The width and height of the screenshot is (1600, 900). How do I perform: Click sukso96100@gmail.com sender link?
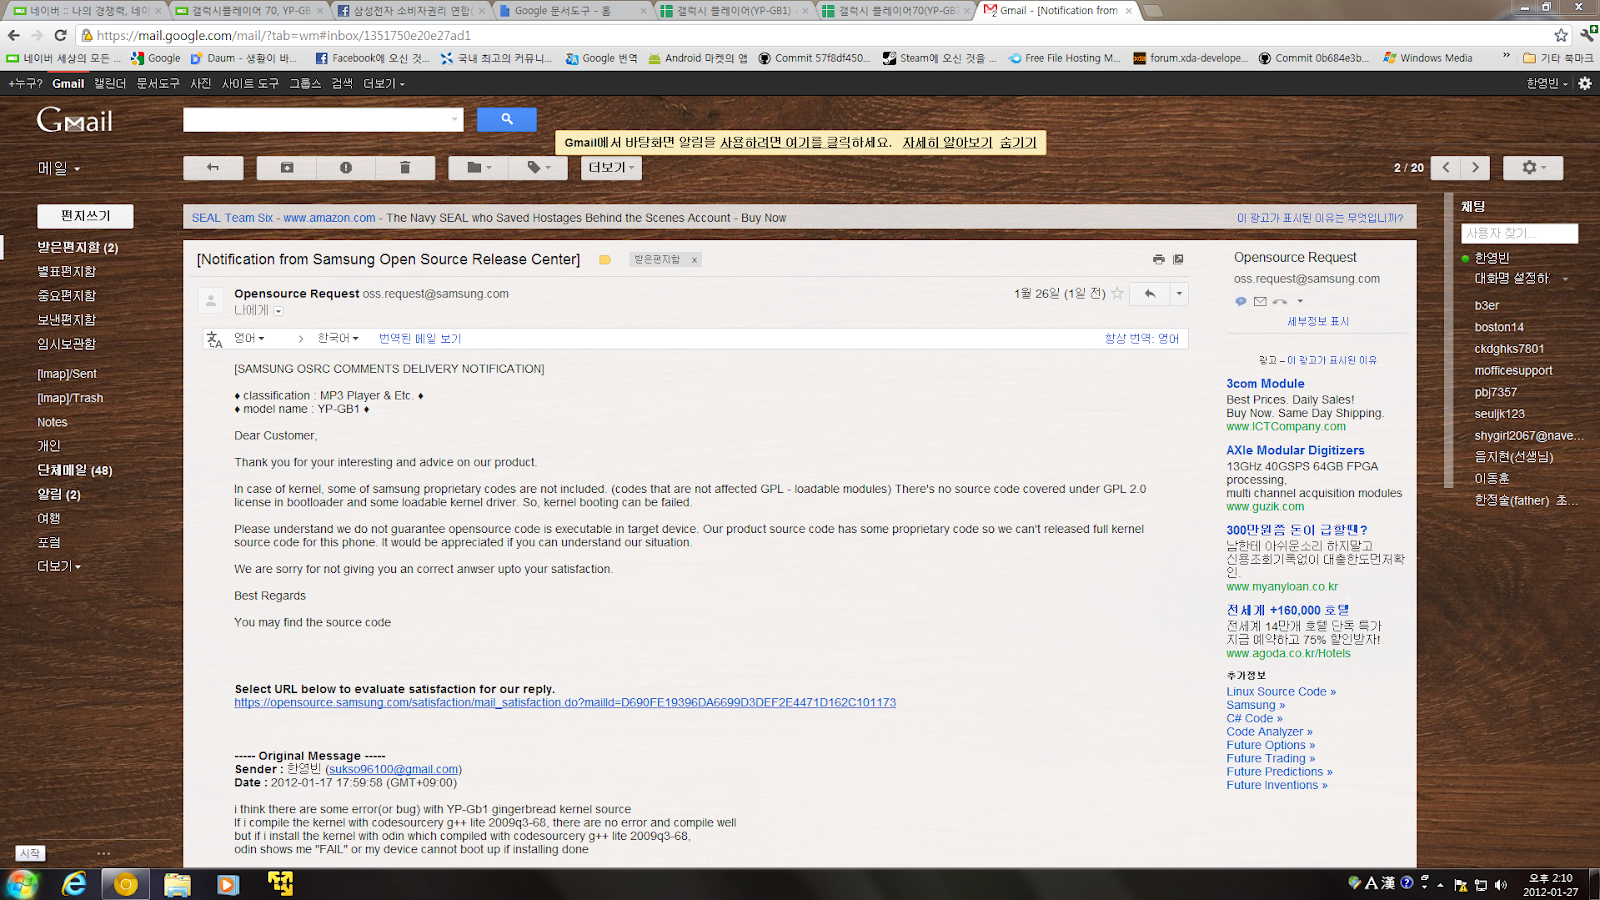coord(393,769)
